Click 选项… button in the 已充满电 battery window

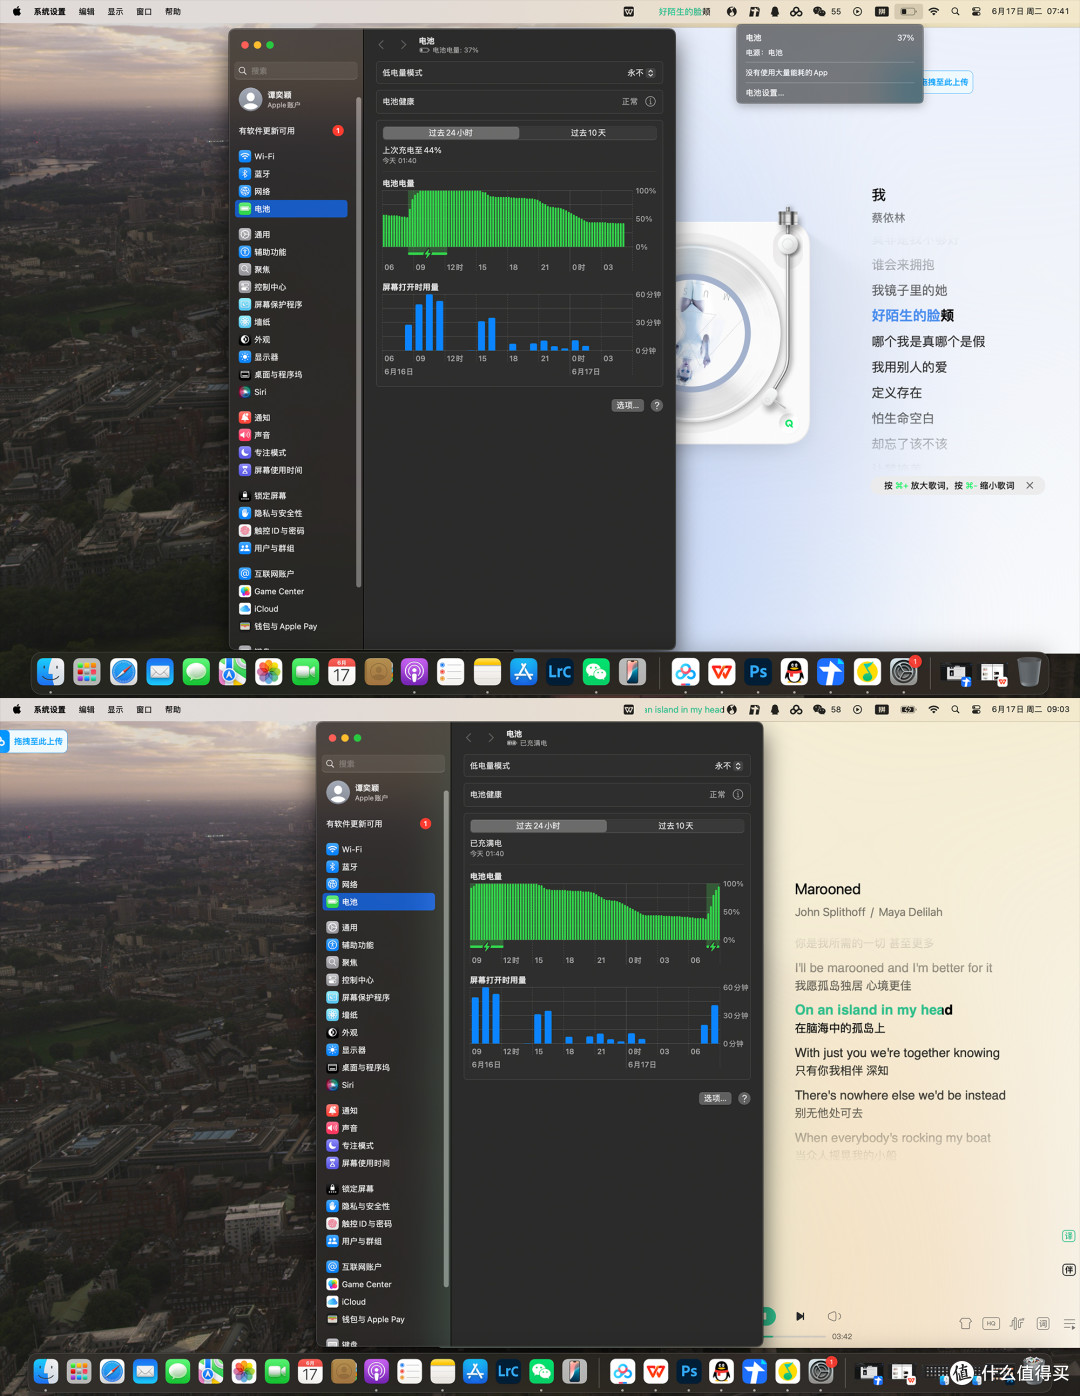click(715, 1098)
